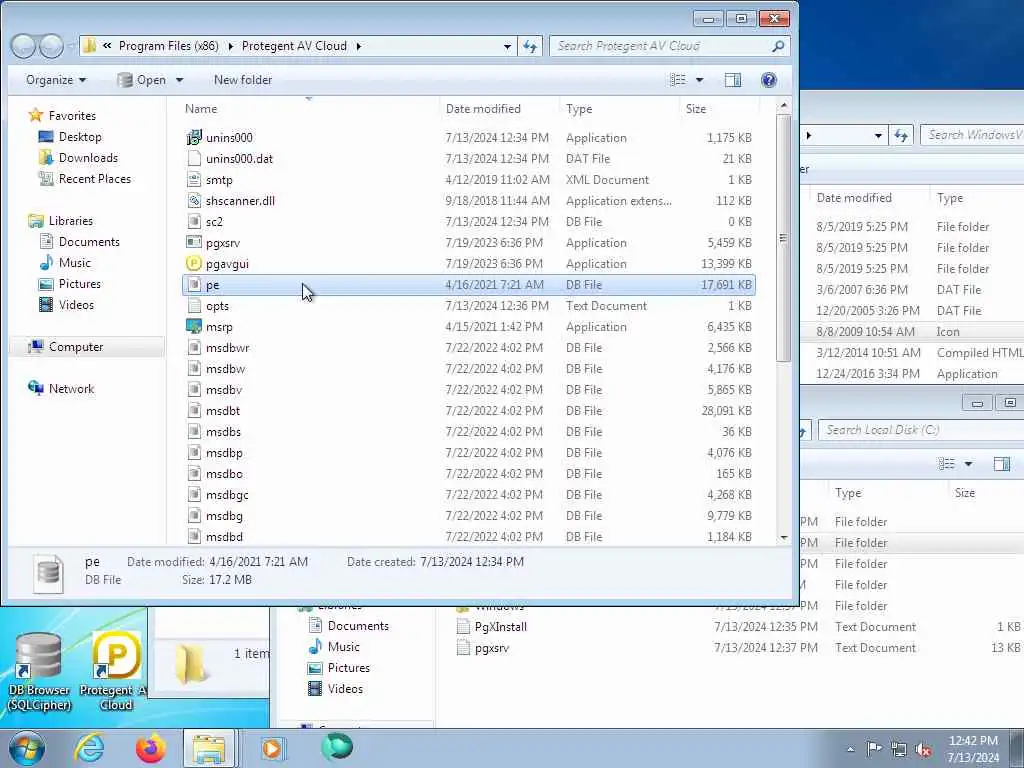Sort by the Date modified column header
1024x768 pixels.
pos(483,109)
